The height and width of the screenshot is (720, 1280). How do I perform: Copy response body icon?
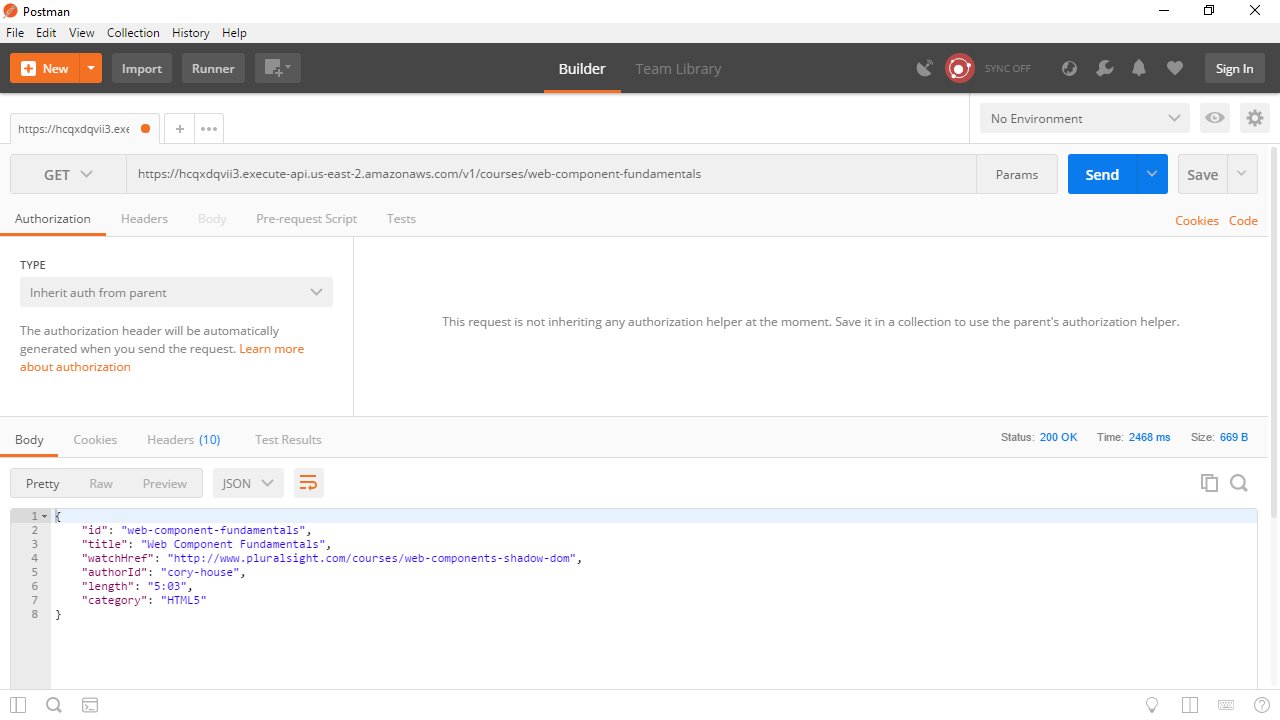(1209, 483)
